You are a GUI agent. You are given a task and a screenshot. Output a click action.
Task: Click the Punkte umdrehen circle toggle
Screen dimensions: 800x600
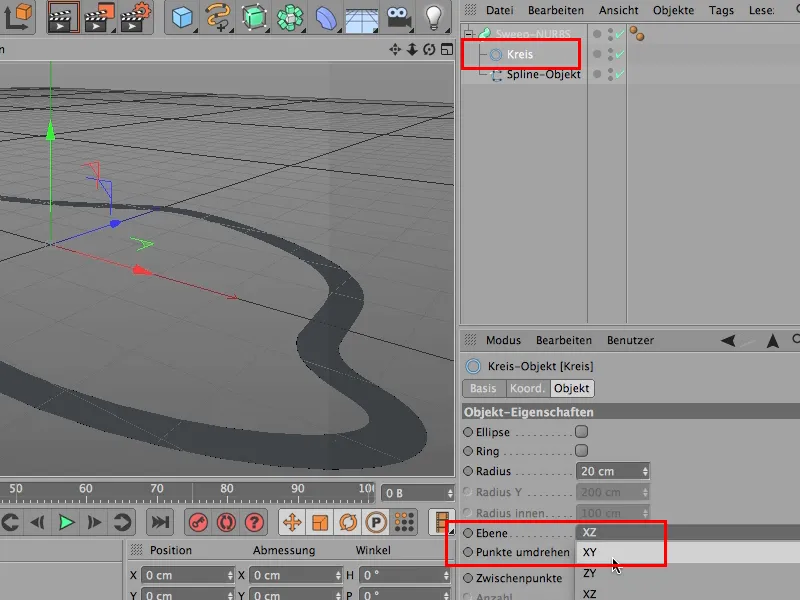click(468, 552)
